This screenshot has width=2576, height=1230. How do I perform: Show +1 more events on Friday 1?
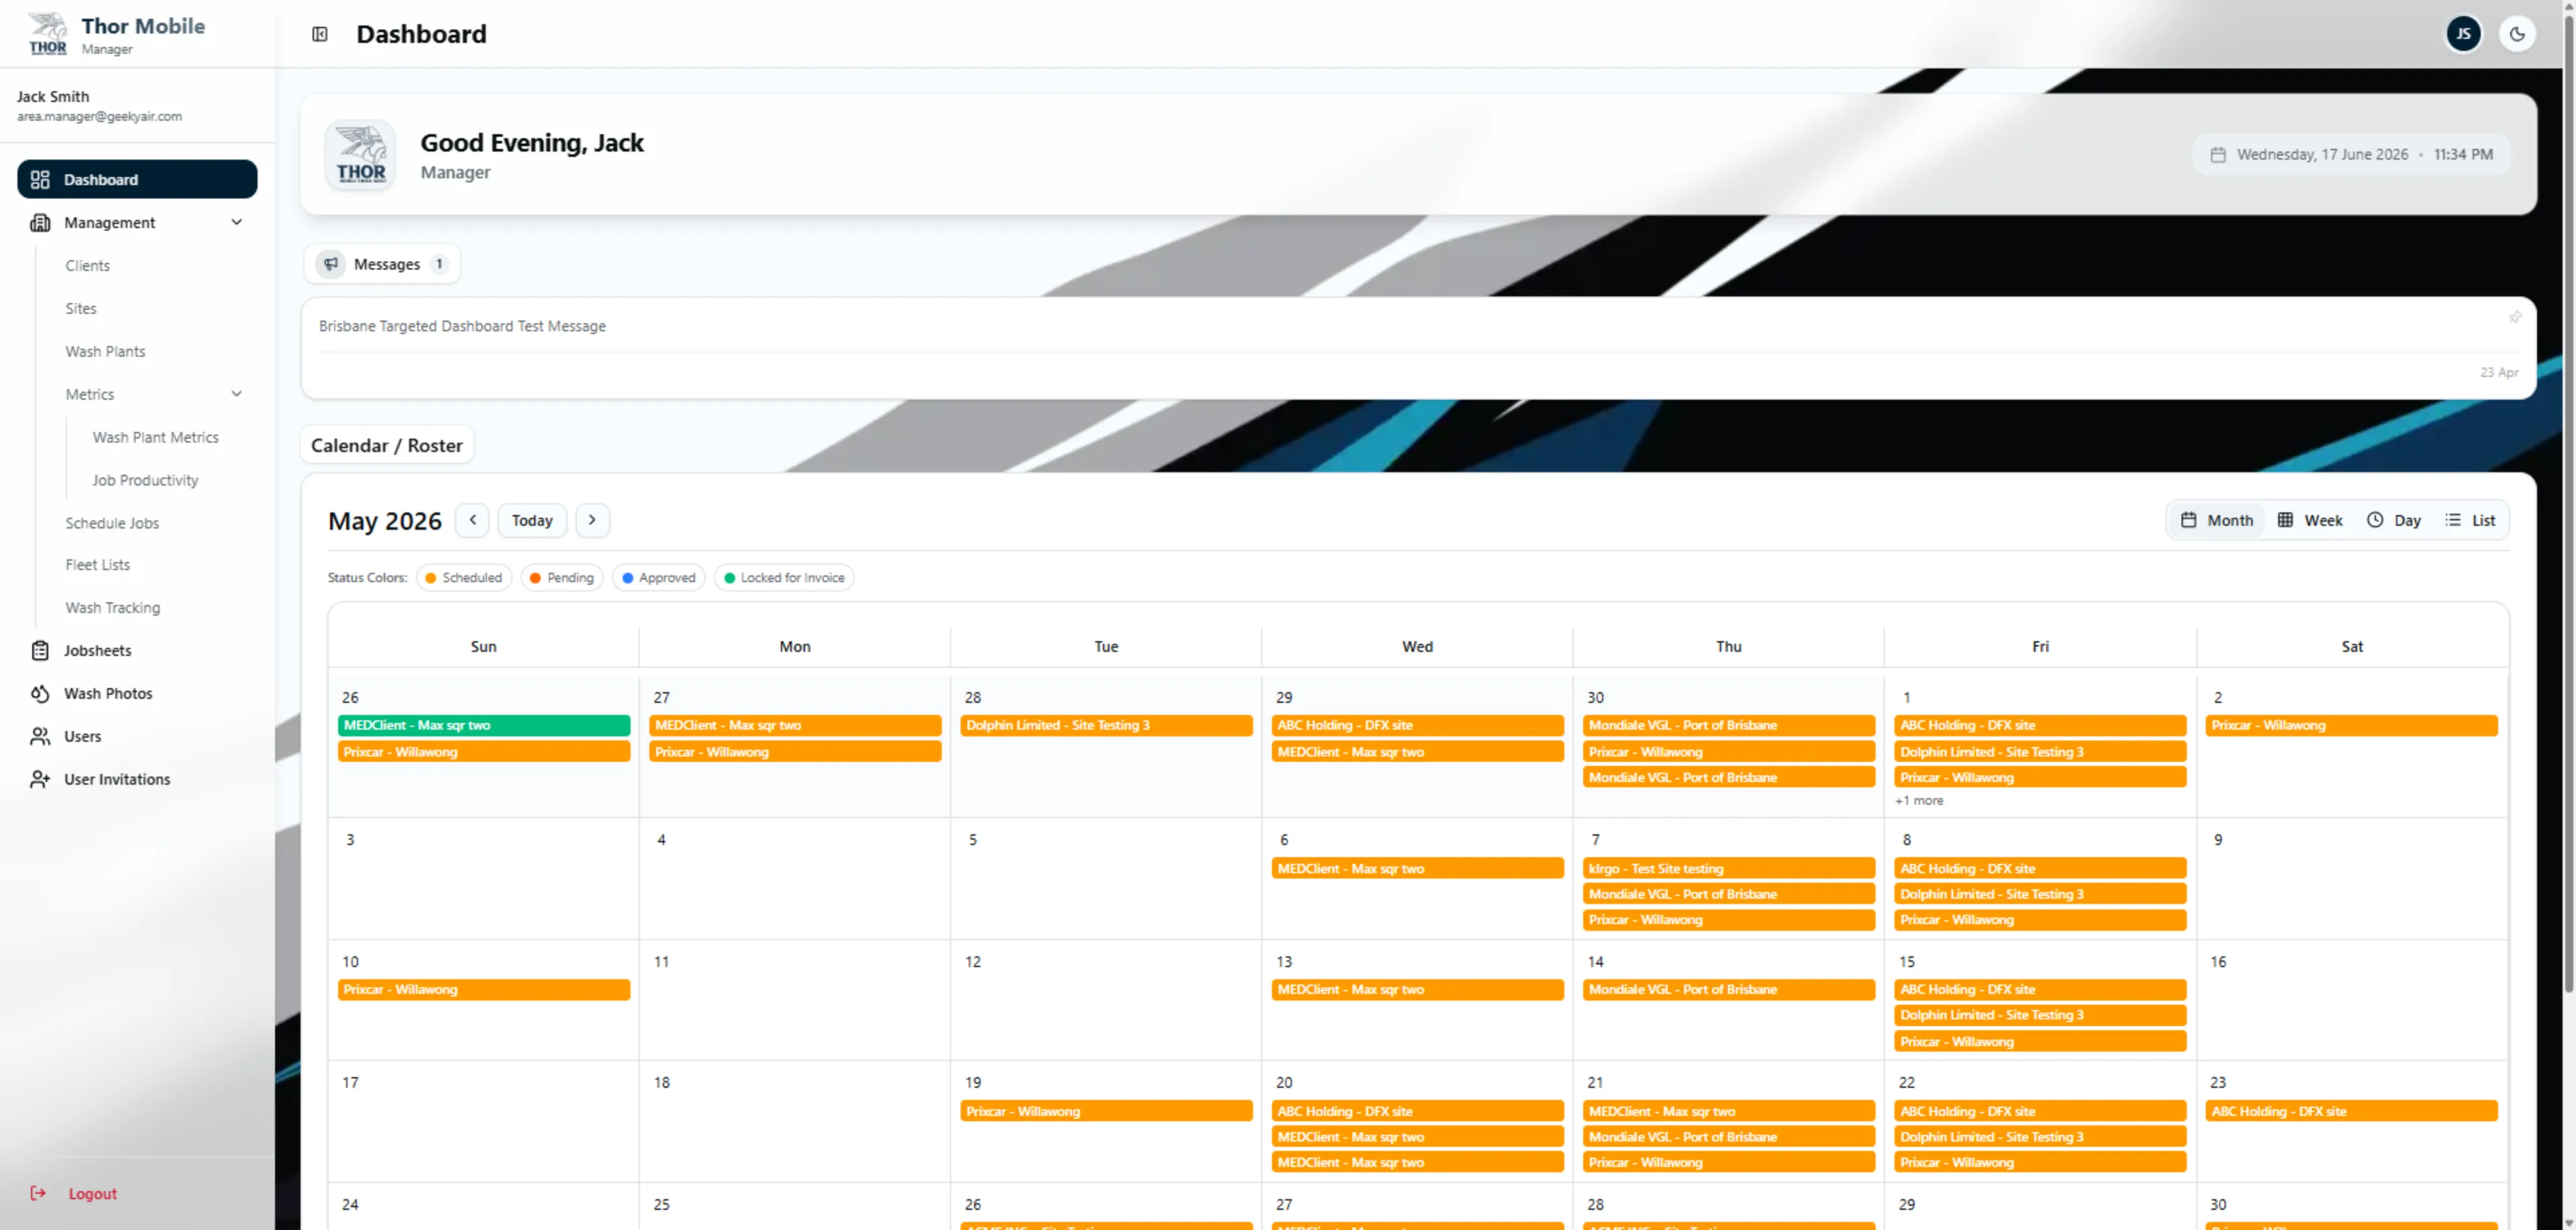click(1919, 801)
